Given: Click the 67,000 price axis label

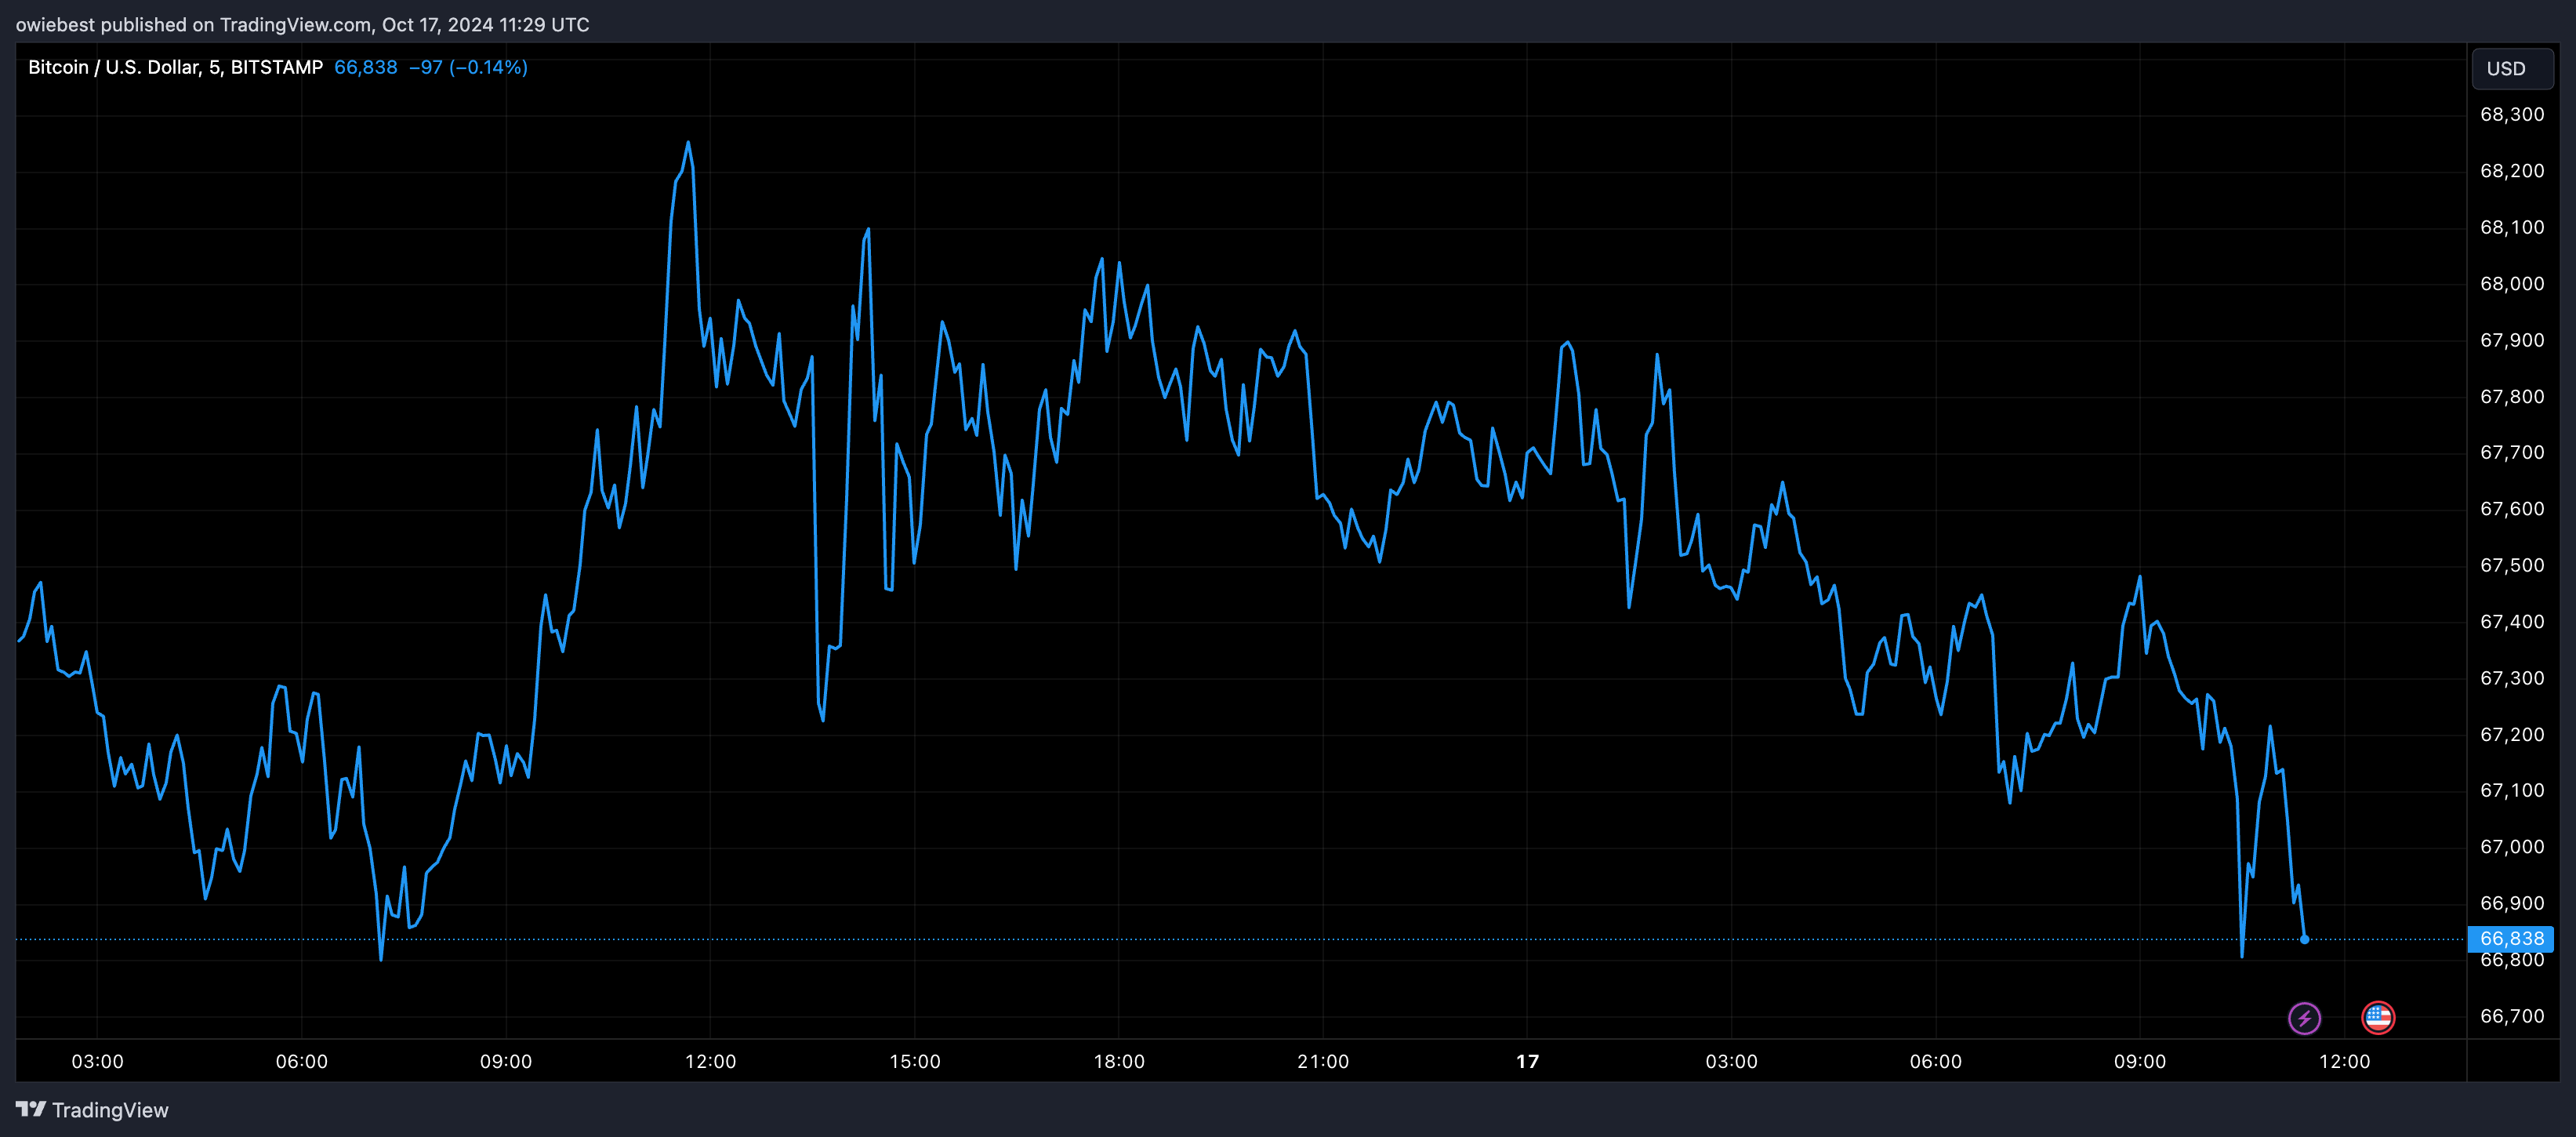Looking at the screenshot, I should tap(2511, 847).
